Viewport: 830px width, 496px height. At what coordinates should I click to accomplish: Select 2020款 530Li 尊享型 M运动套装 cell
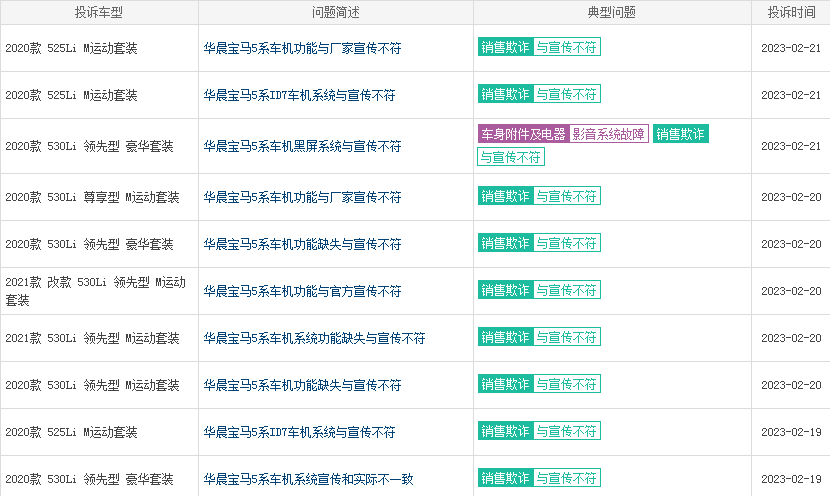point(99,197)
